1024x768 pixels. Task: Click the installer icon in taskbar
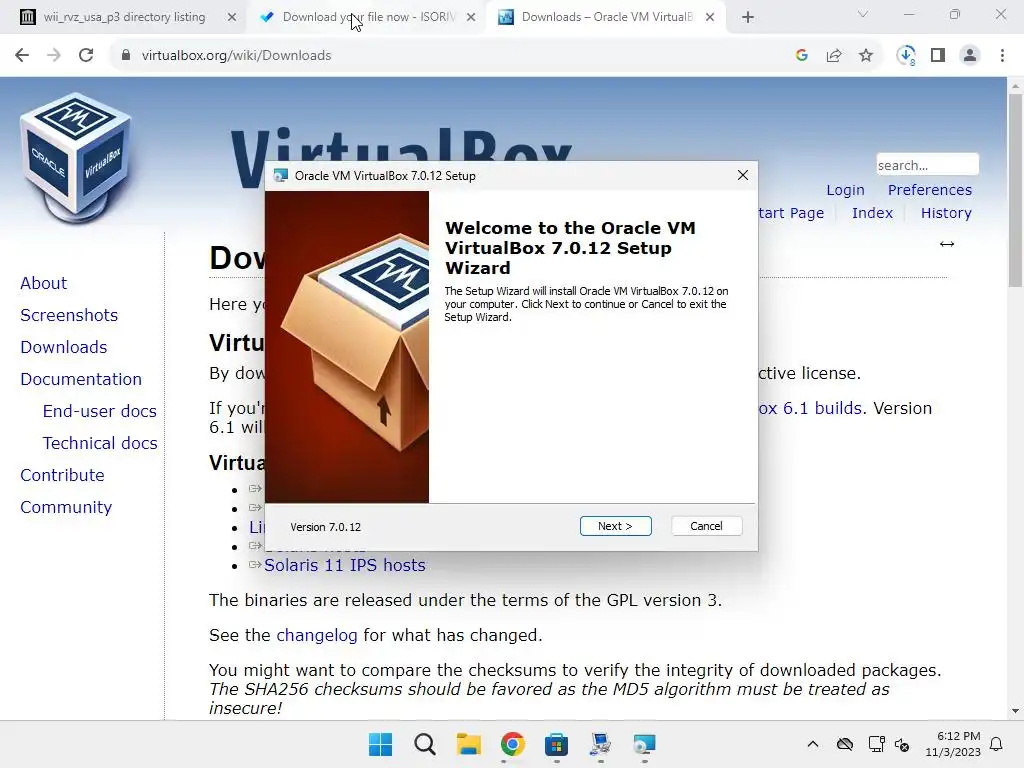point(600,744)
